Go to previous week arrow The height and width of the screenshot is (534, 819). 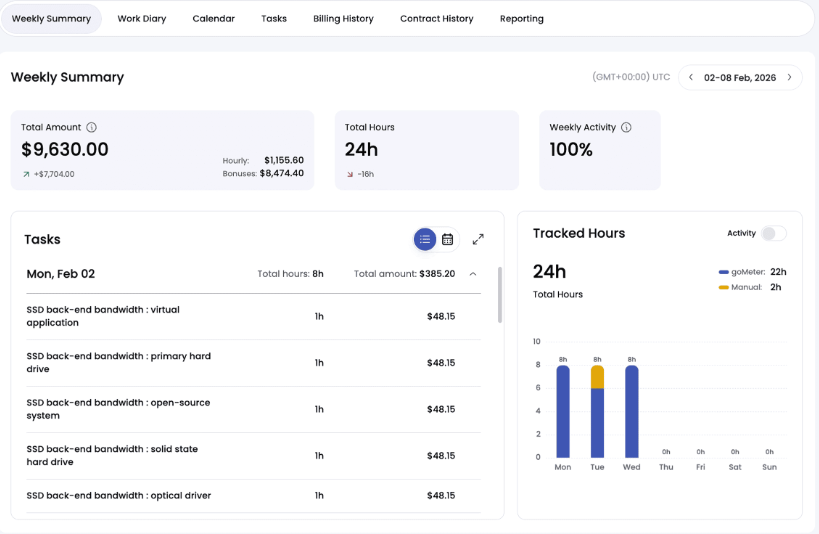(x=691, y=77)
